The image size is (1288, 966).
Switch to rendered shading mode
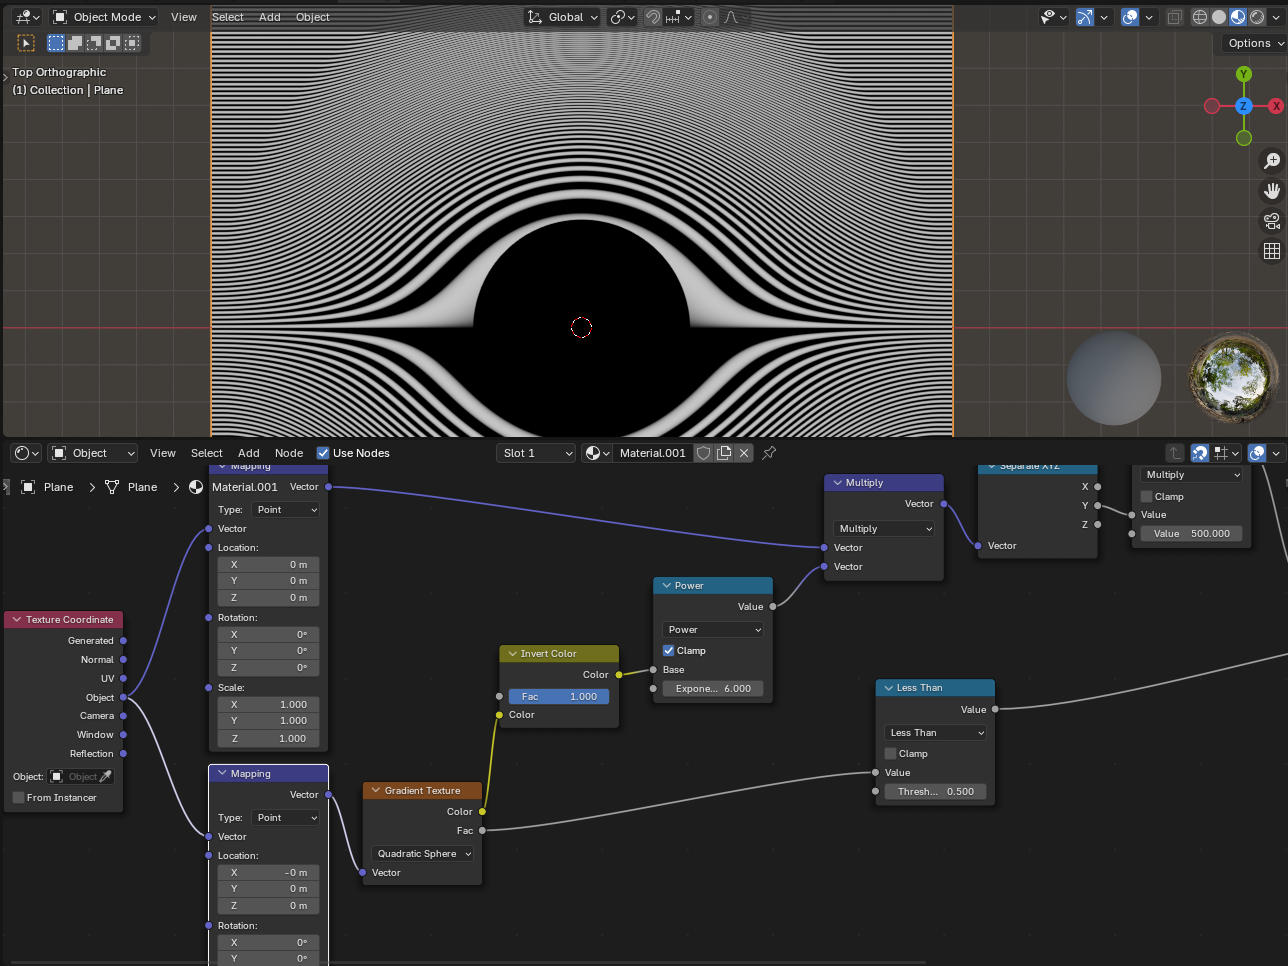tap(1257, 17)
